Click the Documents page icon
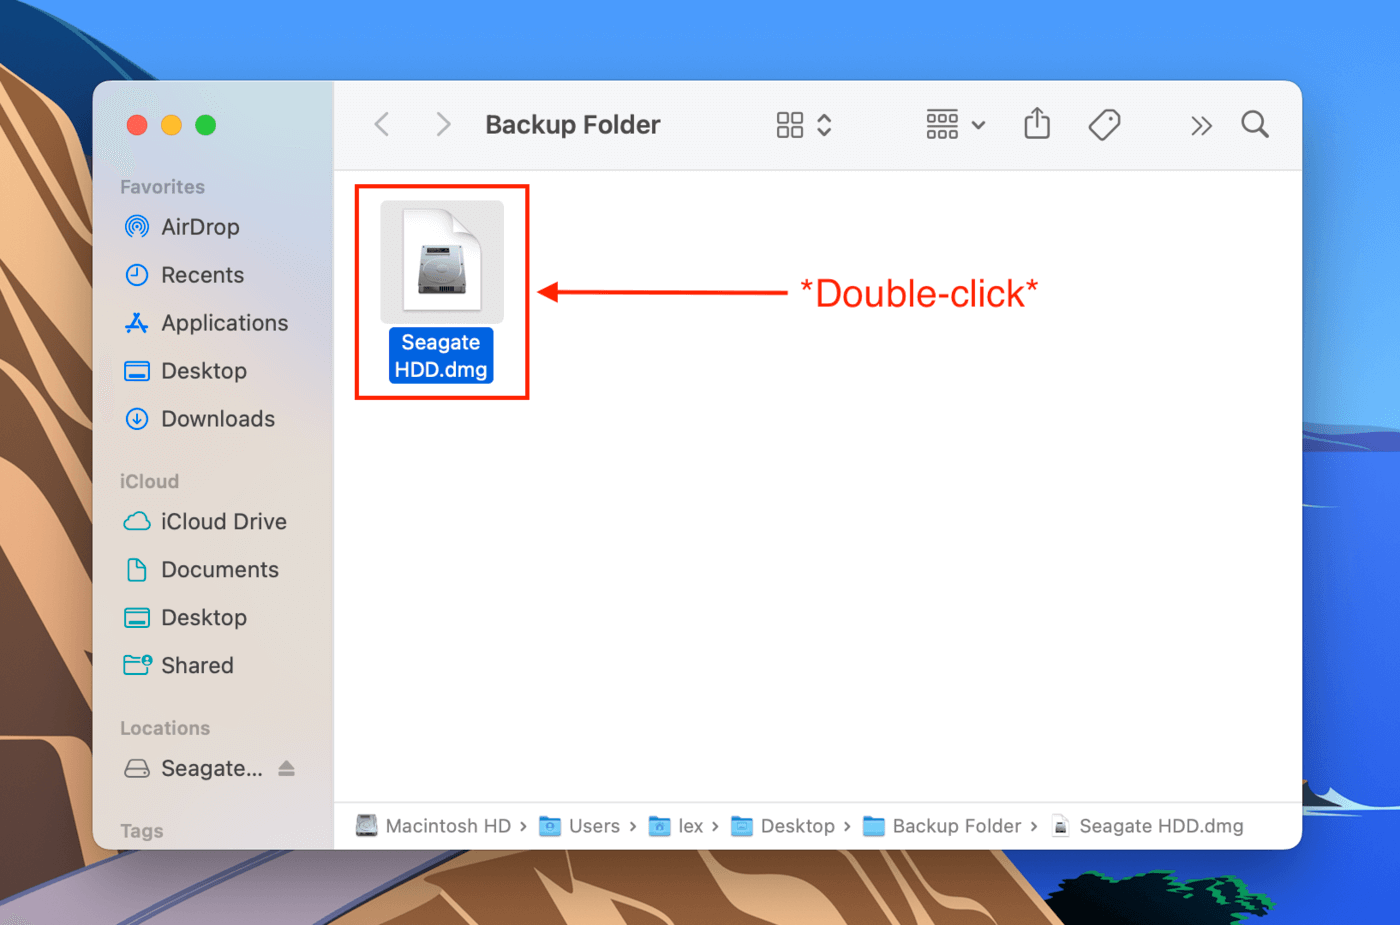 137,570
